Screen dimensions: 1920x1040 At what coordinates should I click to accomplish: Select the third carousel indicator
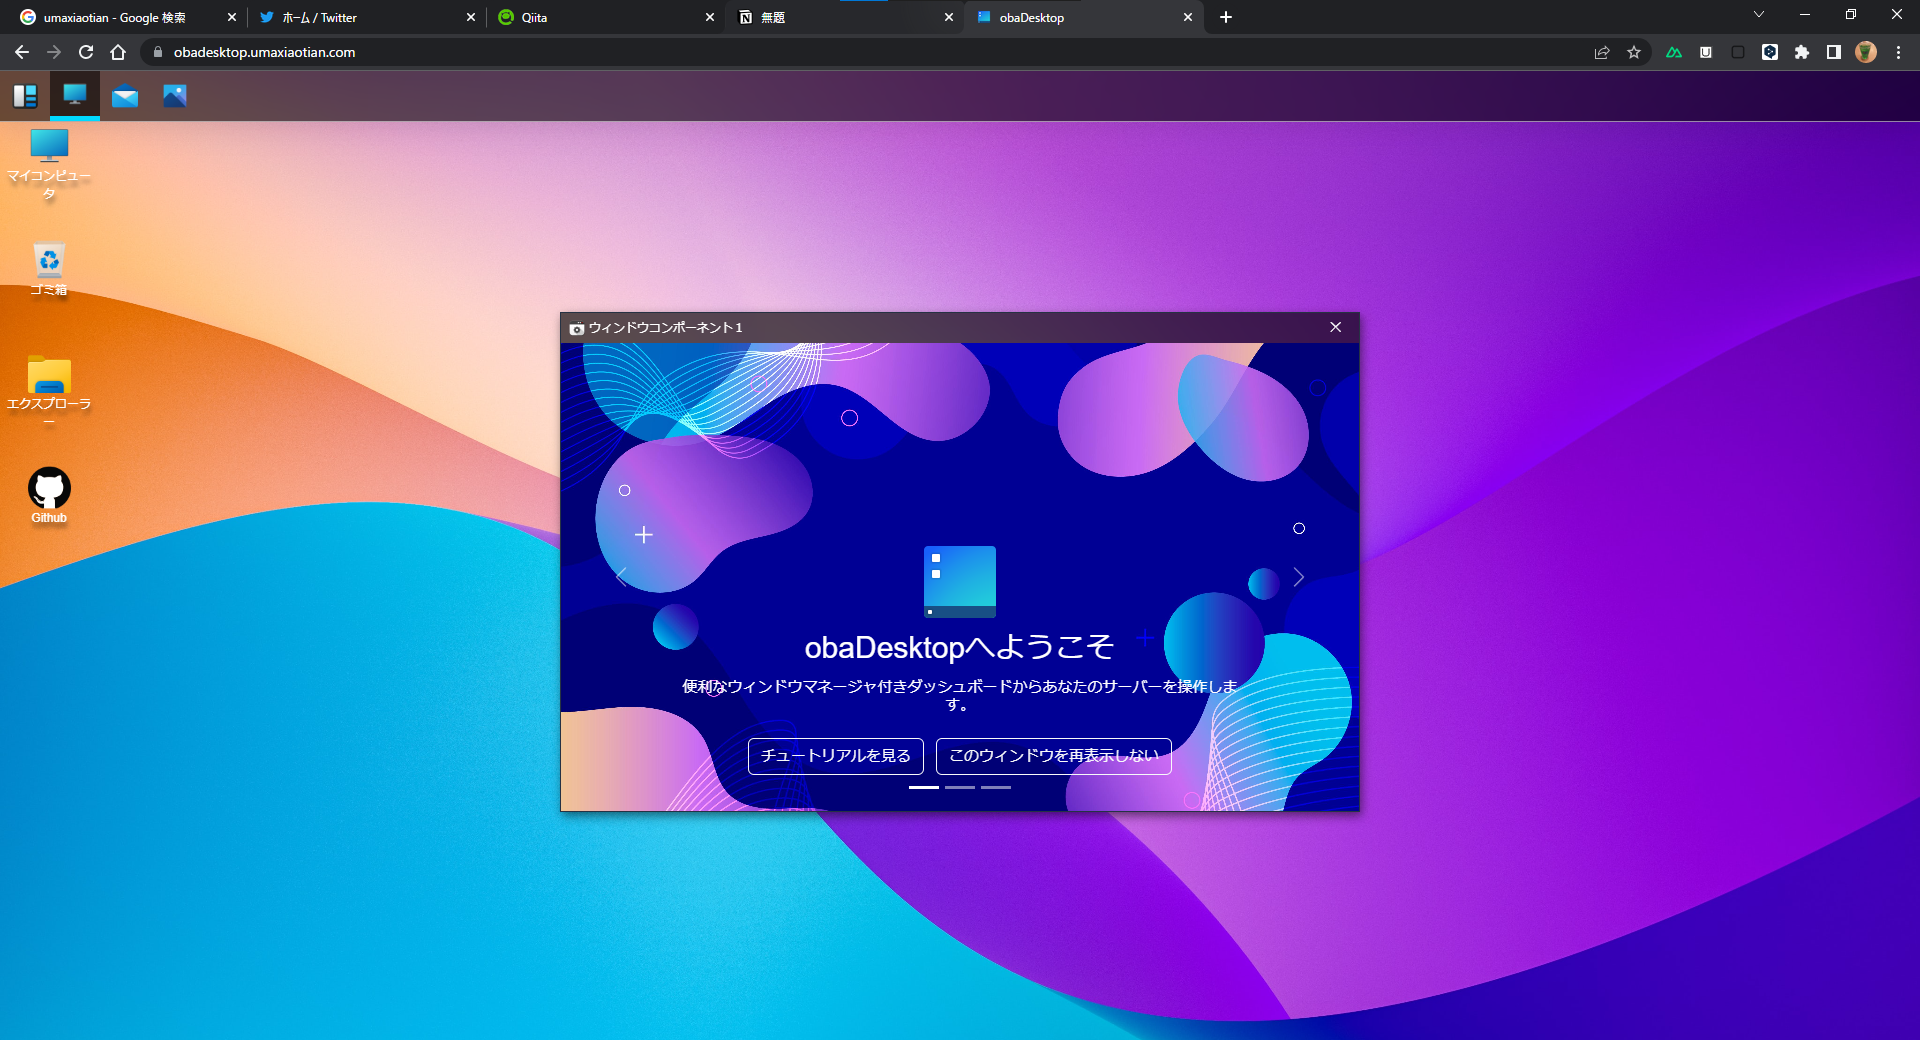pos(996,788)
